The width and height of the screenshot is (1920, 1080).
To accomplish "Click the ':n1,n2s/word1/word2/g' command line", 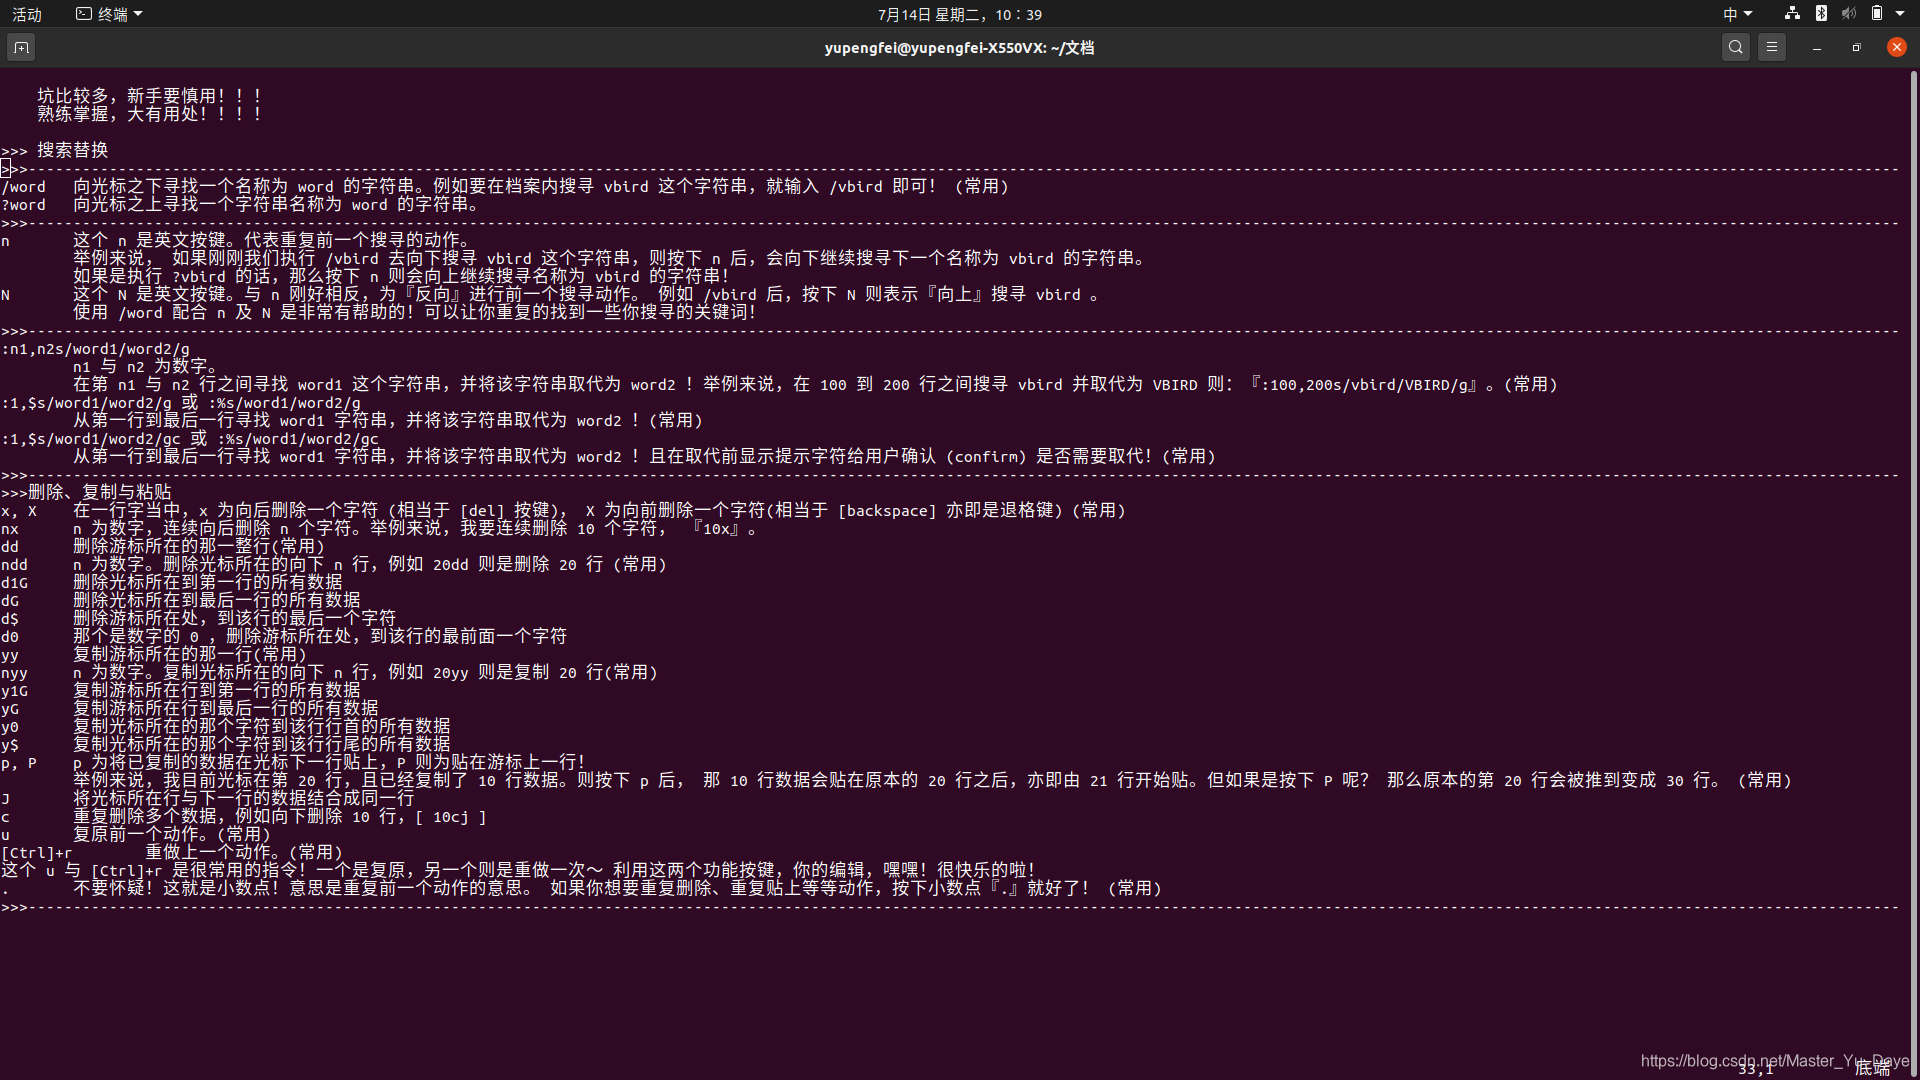I will 95,349.
